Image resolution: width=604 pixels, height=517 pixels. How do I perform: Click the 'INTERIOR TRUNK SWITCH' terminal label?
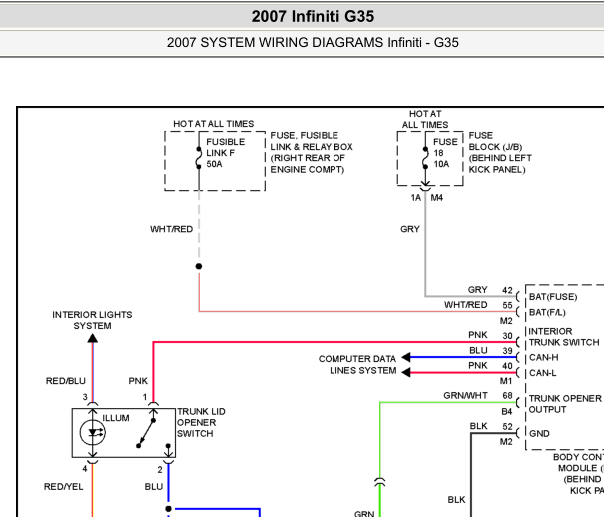(564, 337)
